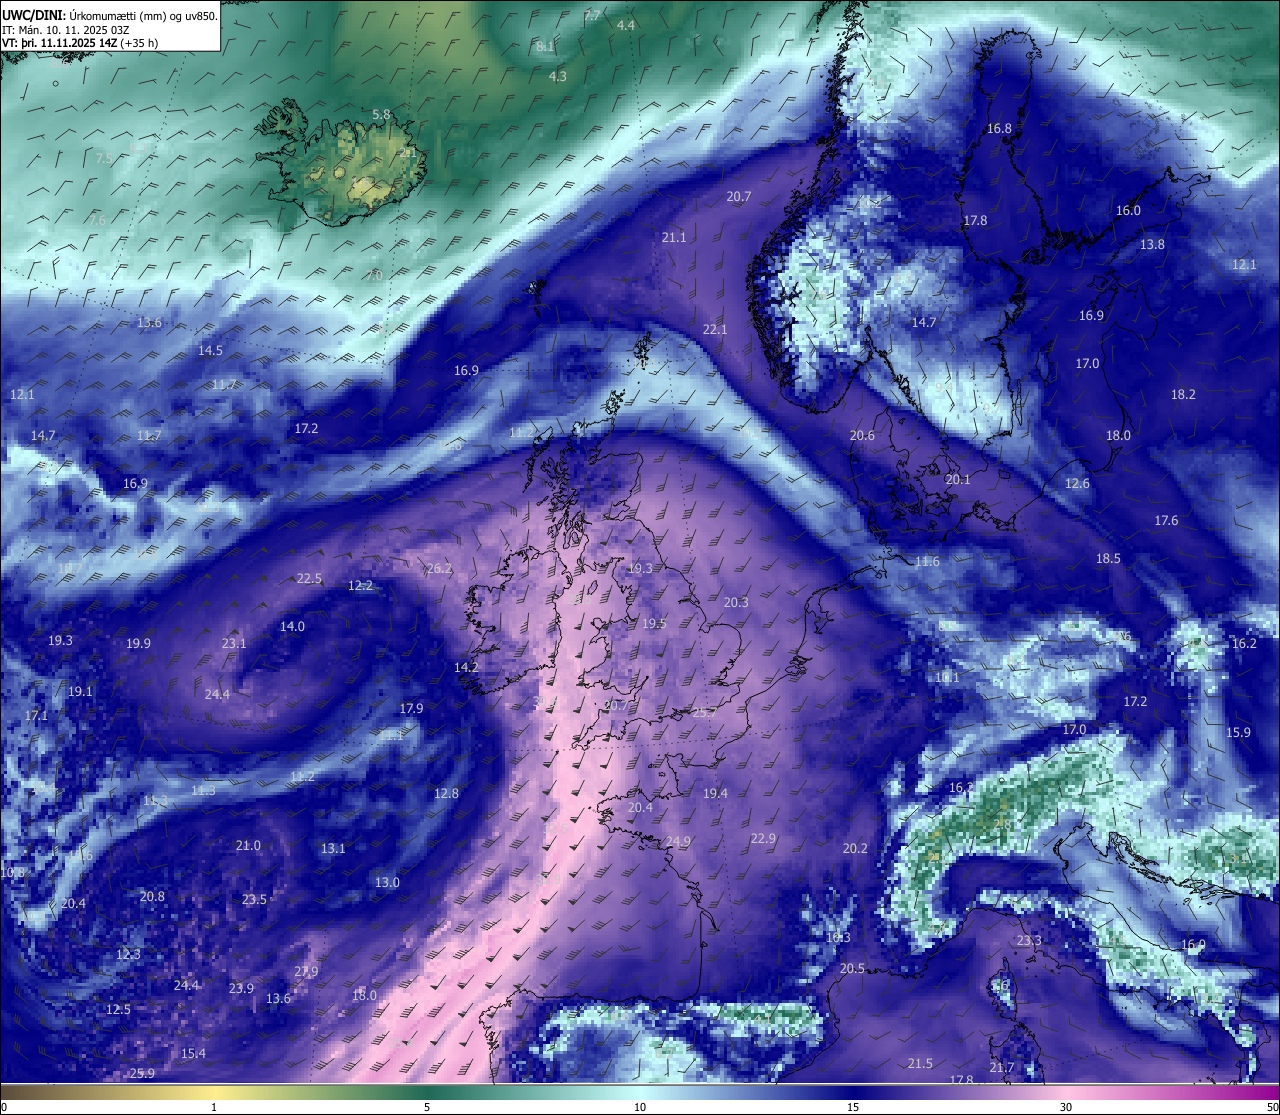Screen dimensions: 1280x1115
Task: Click the 18.2 value on the map
Action: (x=1183, y=394)
